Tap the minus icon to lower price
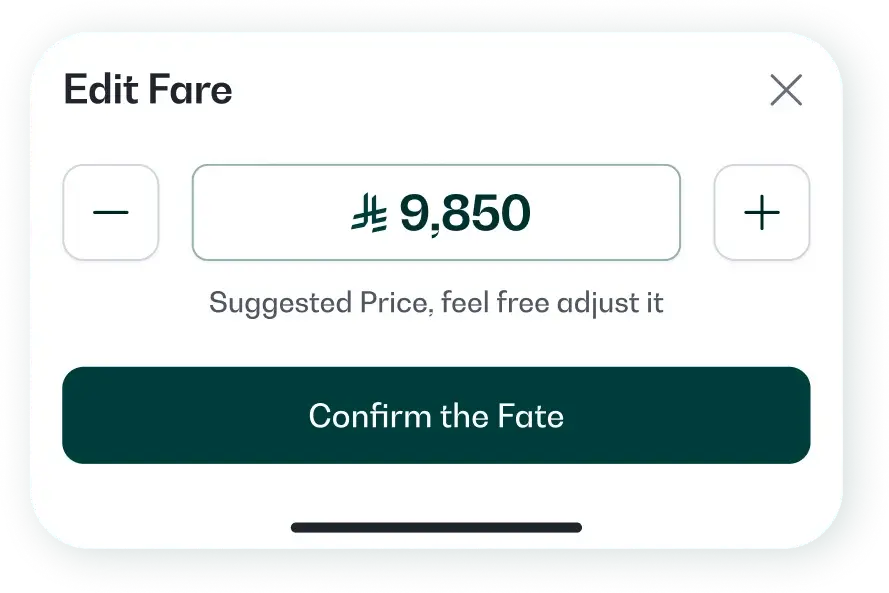This screenshot has width=889, height=593. point(111,212)
